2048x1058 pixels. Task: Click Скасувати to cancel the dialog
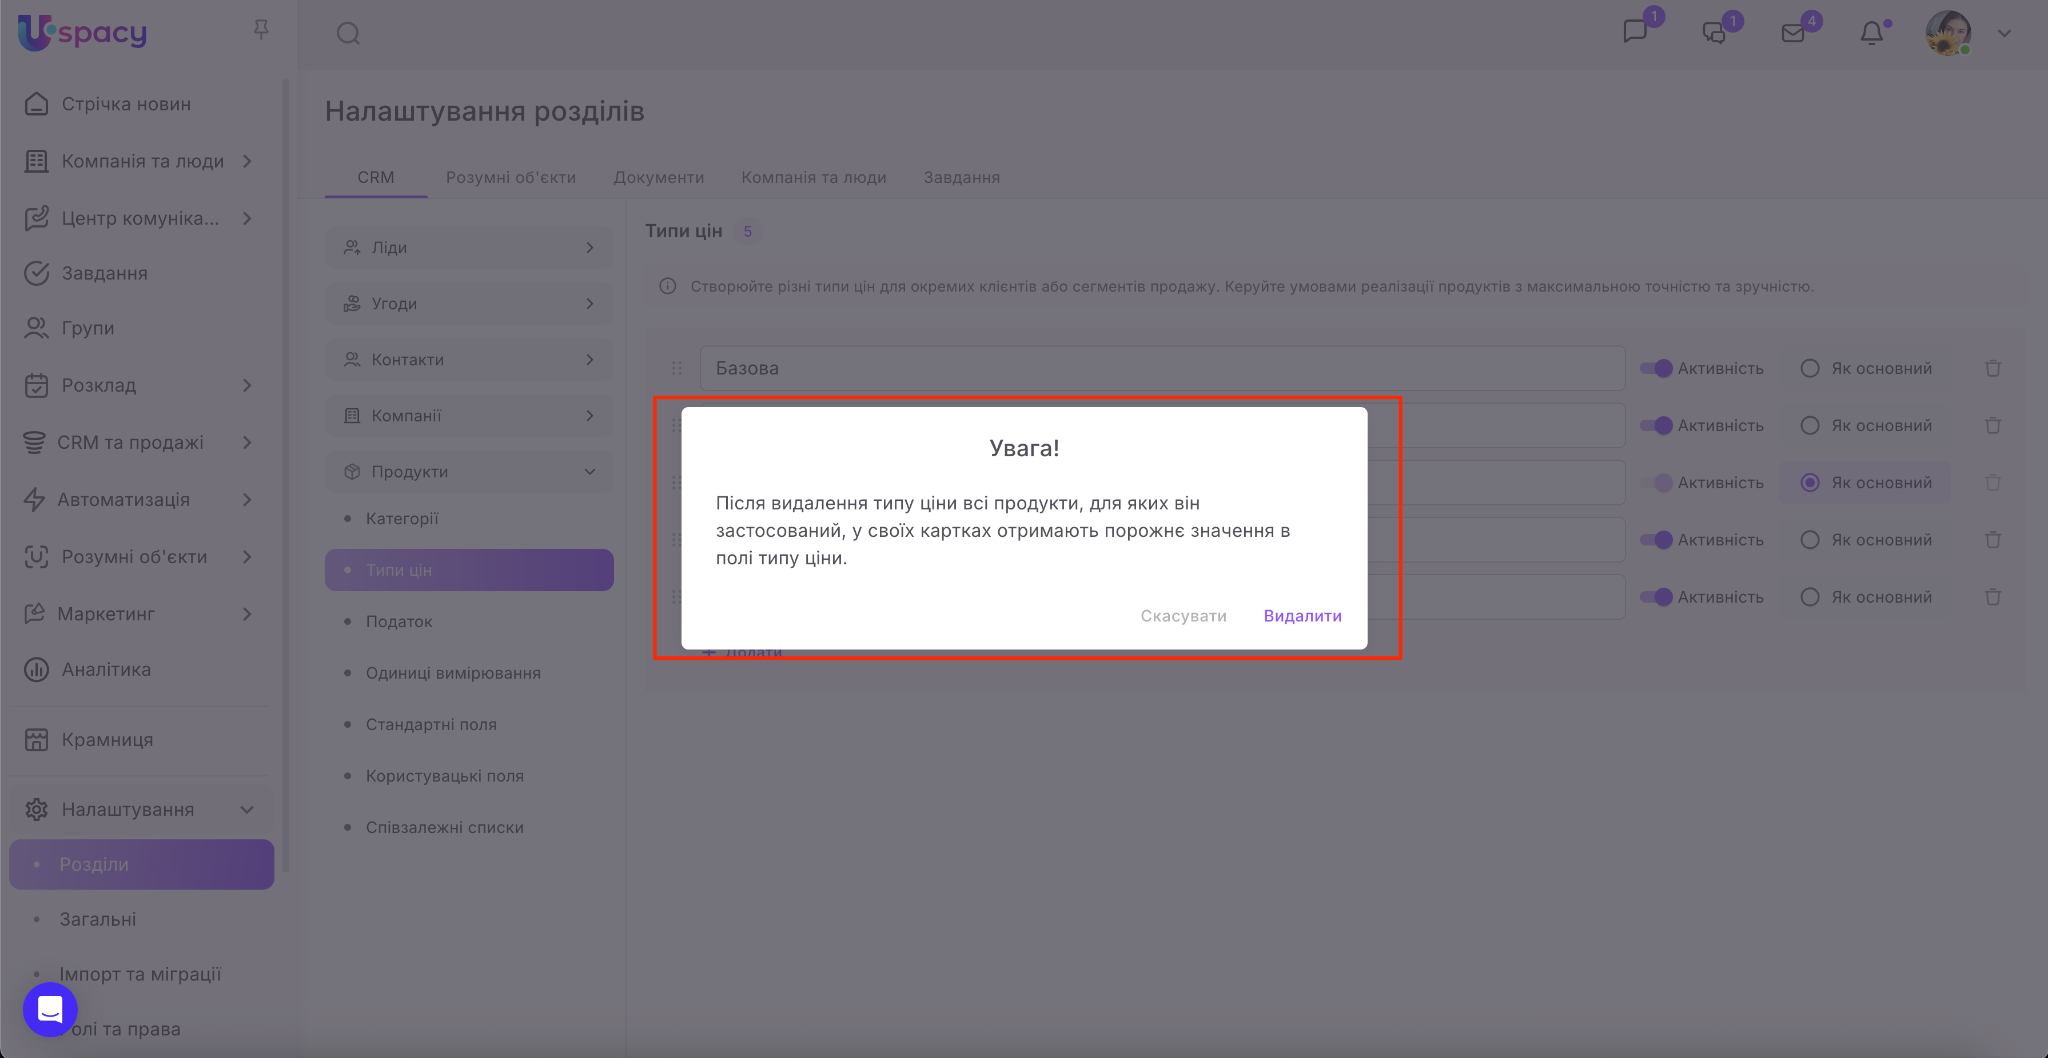coord(1183,616)
